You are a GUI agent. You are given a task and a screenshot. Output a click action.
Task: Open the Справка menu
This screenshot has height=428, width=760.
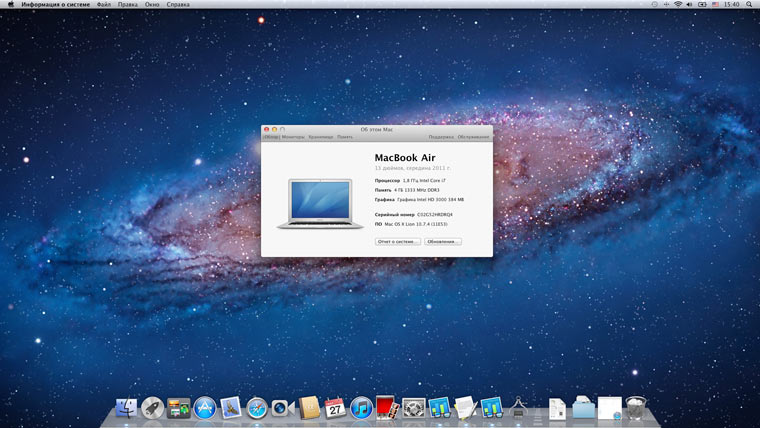(178, 4)
